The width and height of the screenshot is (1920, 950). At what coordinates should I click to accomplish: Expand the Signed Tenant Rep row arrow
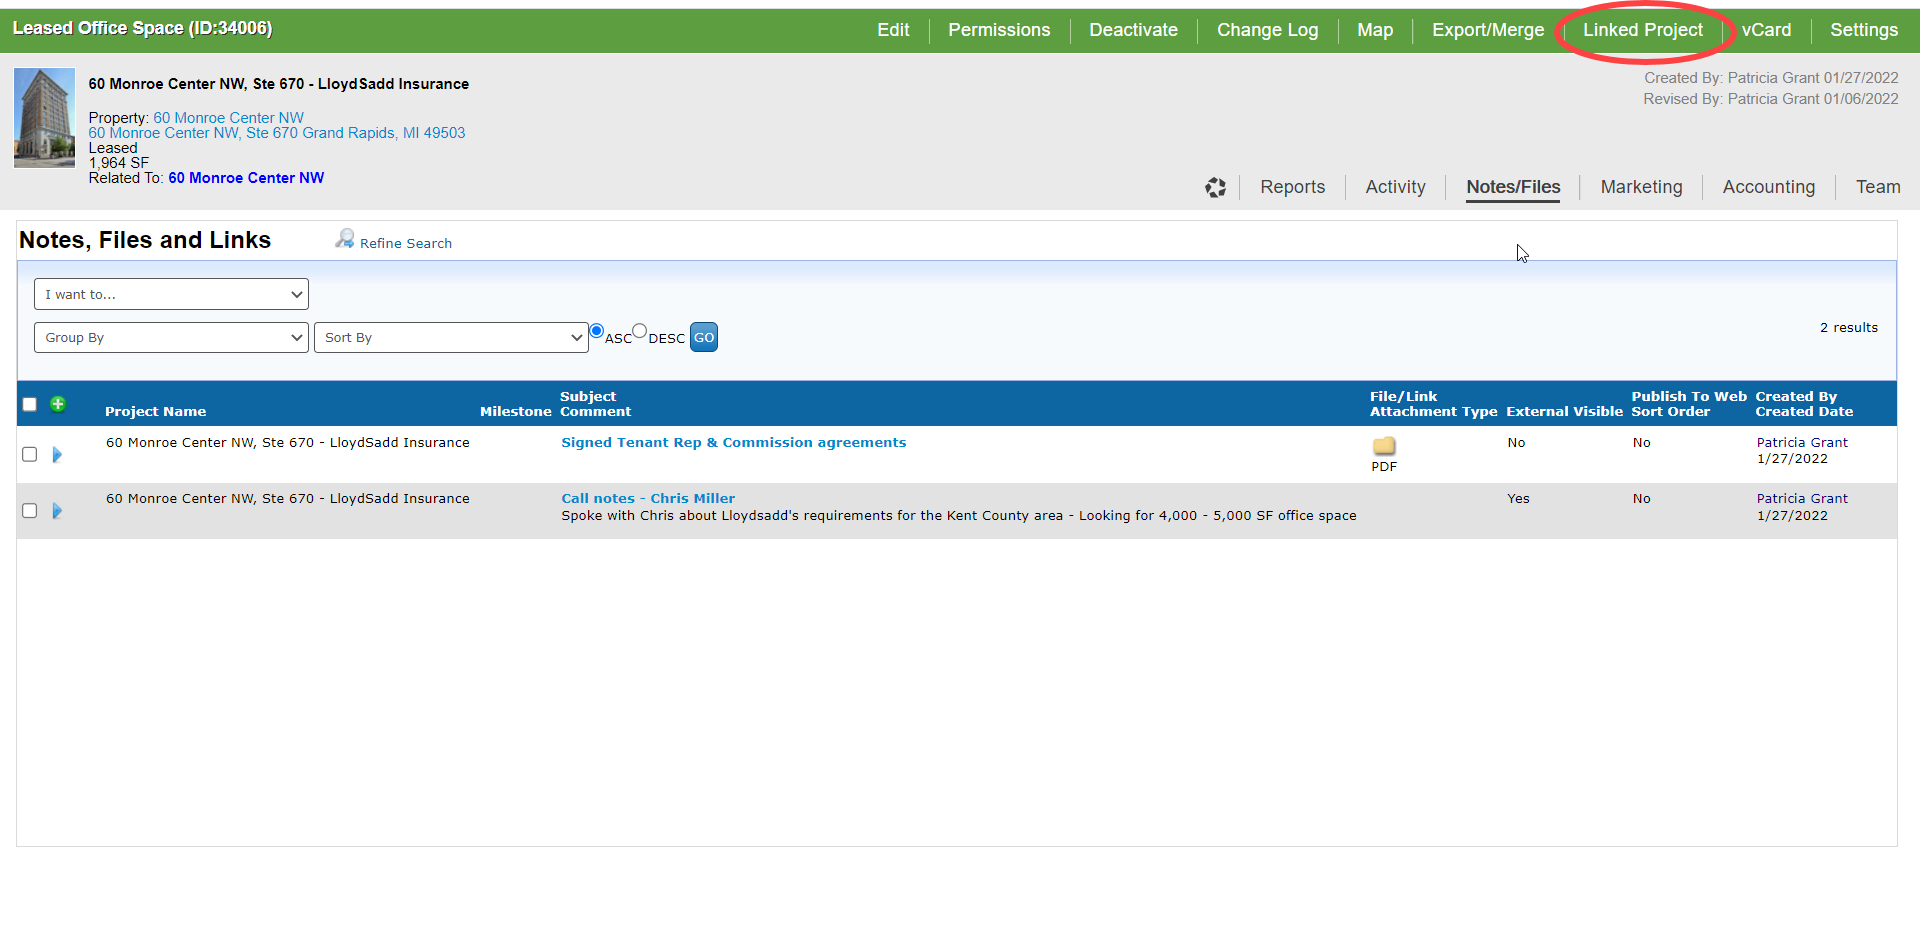click(57, 455)
